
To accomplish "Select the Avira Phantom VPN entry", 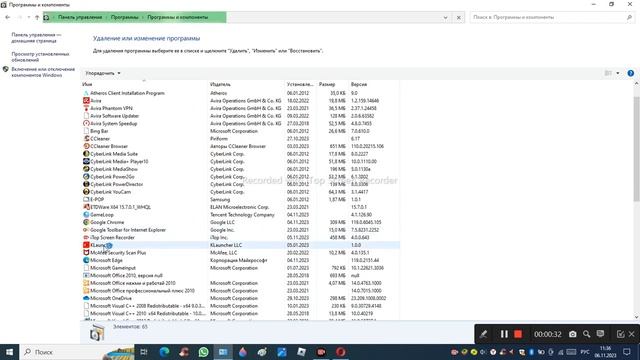I will [x=240, y=108].
